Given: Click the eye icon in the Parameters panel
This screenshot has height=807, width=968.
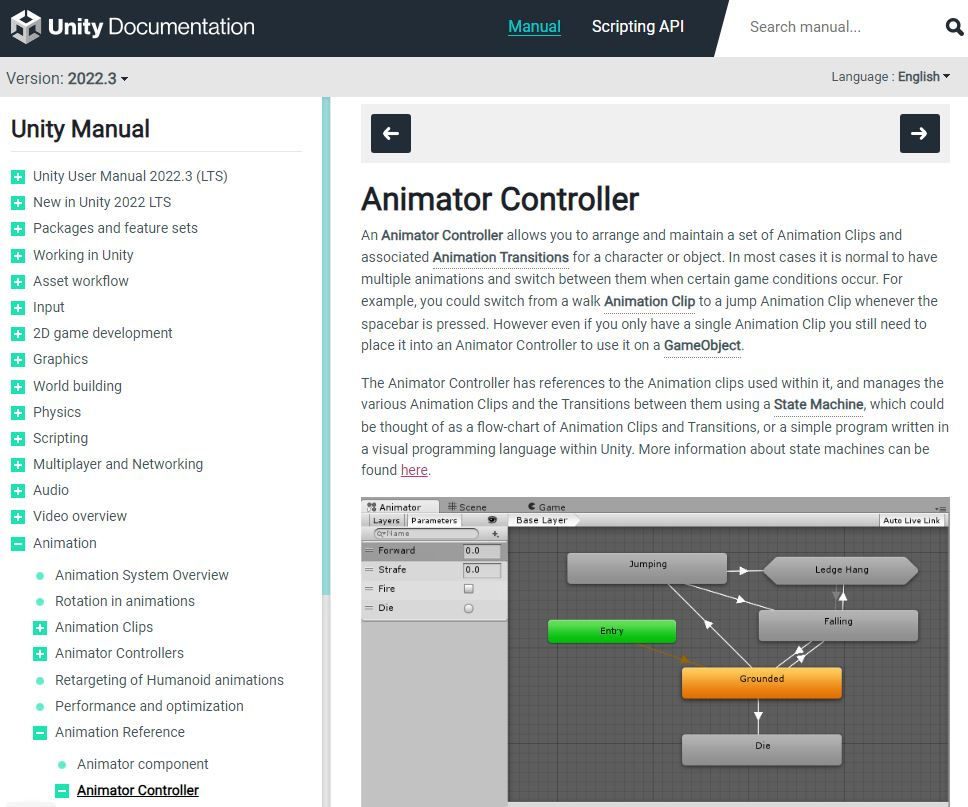Looking at the screenshot, I should click(492, 519).
